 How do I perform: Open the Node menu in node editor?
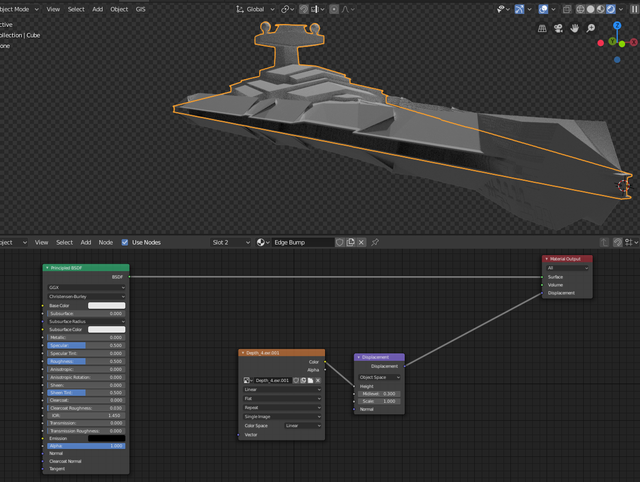coord(106,242)
